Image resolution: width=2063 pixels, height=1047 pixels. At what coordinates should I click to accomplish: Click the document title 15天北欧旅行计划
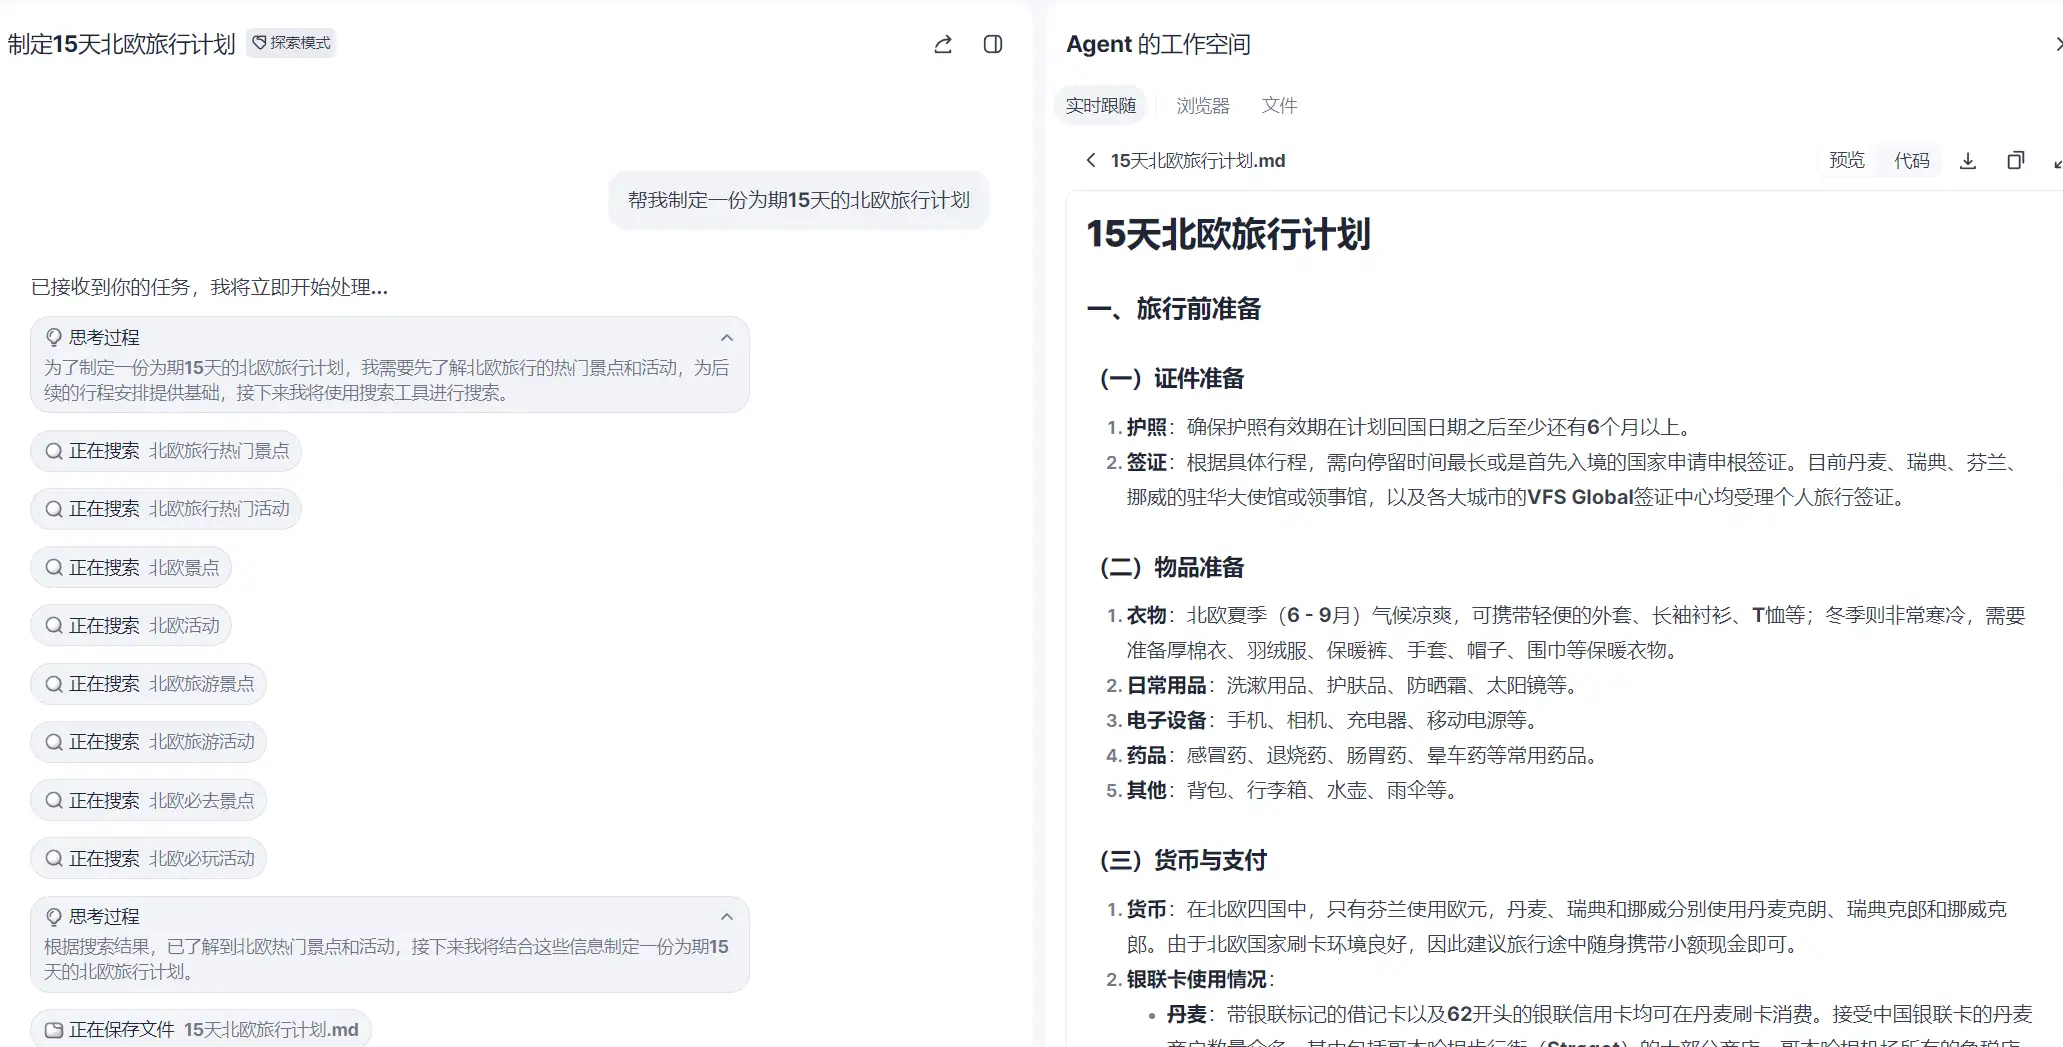pyautogui.click(x=1228, y=234)
